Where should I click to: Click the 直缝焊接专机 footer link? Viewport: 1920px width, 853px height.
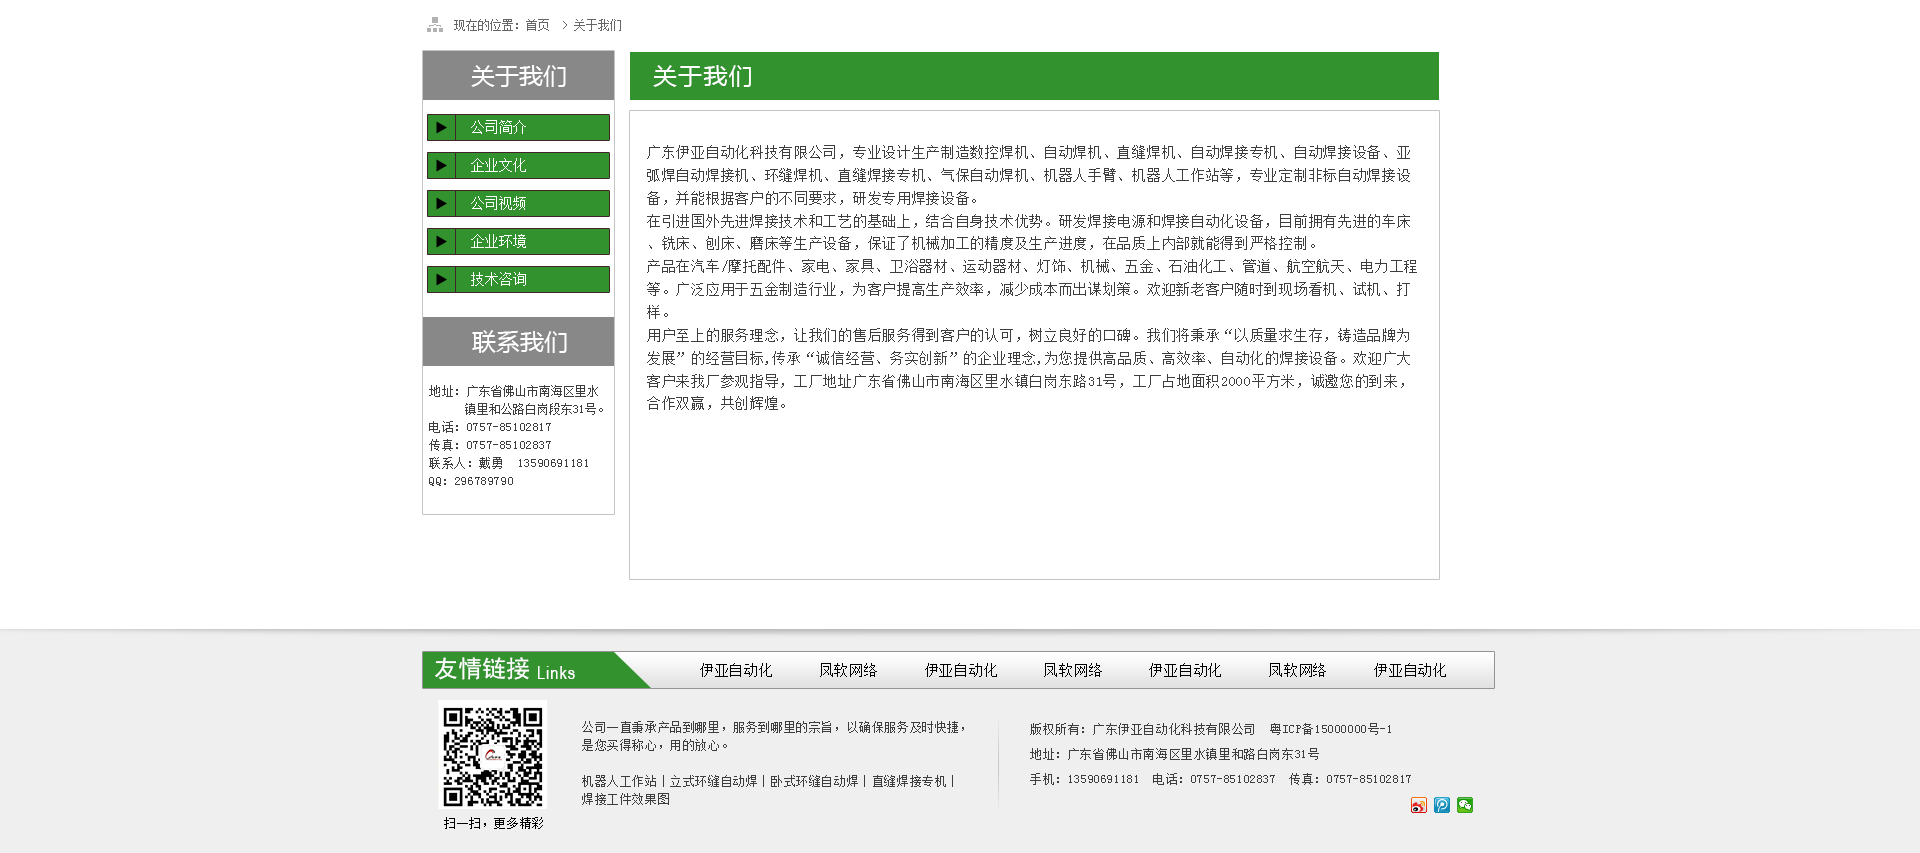coord(909,782)
